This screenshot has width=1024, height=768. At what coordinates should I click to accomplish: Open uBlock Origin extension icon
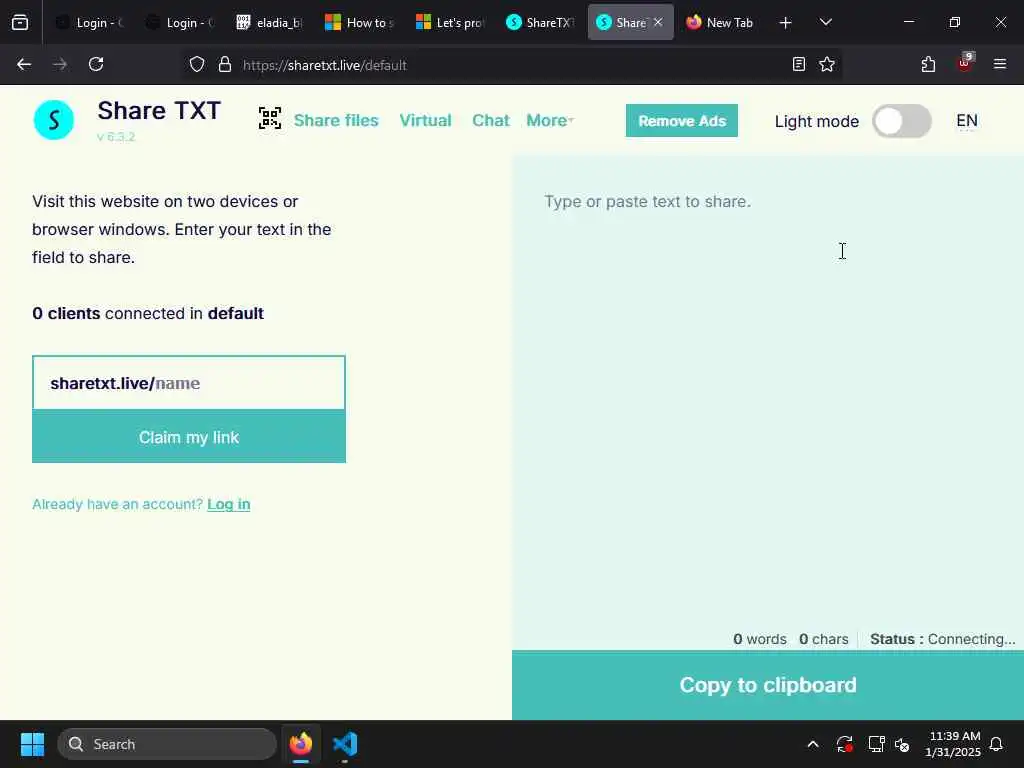point(965,63)
